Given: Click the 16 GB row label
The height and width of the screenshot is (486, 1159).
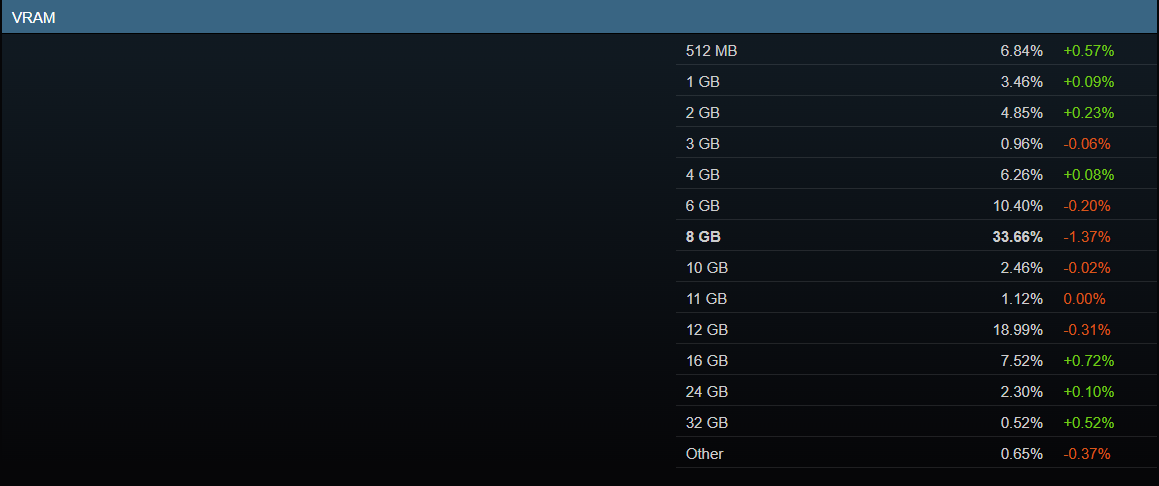Looking at the screenshot, I should [707, 360].
